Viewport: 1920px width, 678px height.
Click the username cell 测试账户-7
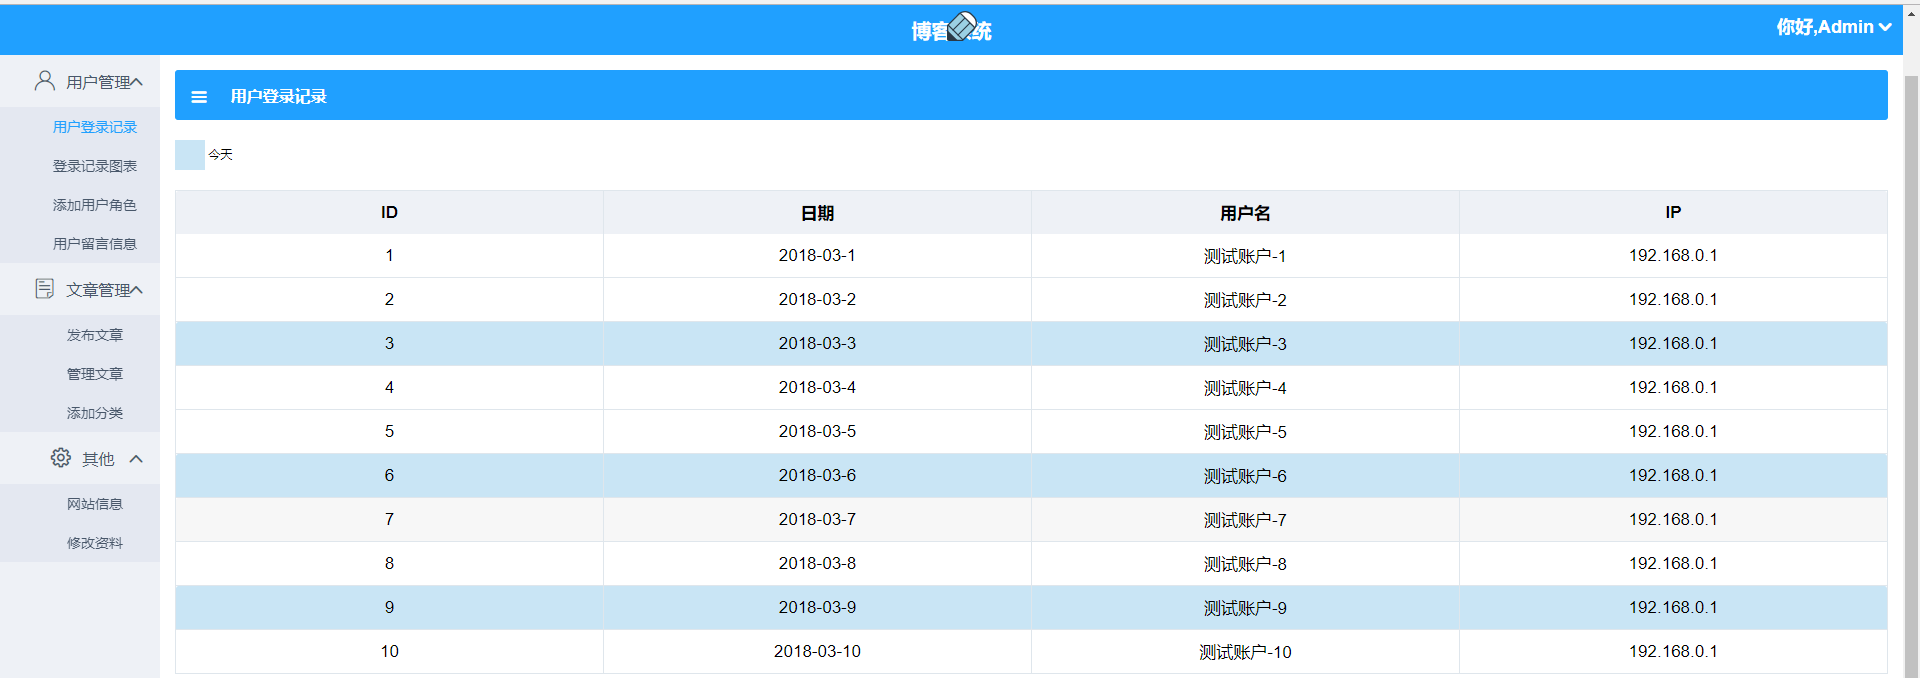pos(1245,519)
